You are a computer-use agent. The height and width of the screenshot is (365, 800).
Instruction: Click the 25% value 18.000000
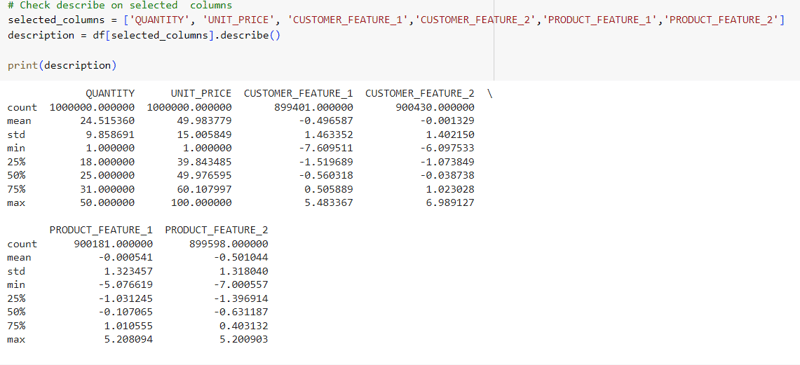(107, 162)
